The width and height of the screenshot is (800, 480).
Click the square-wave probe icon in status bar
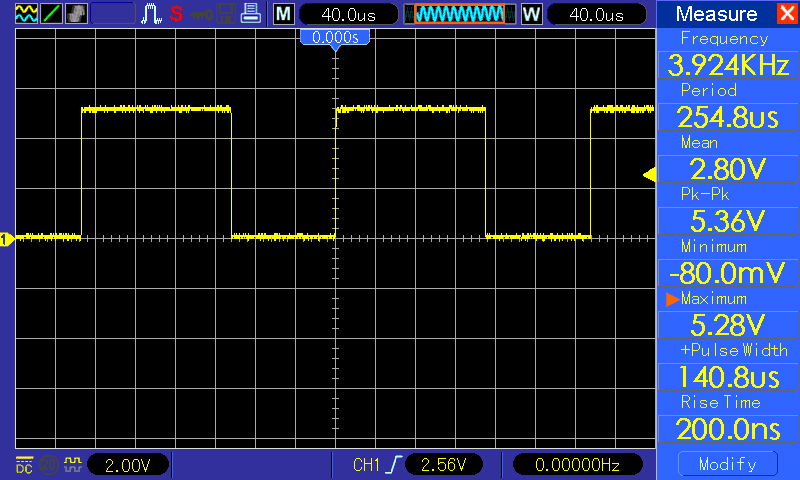(x=72, y=464)
